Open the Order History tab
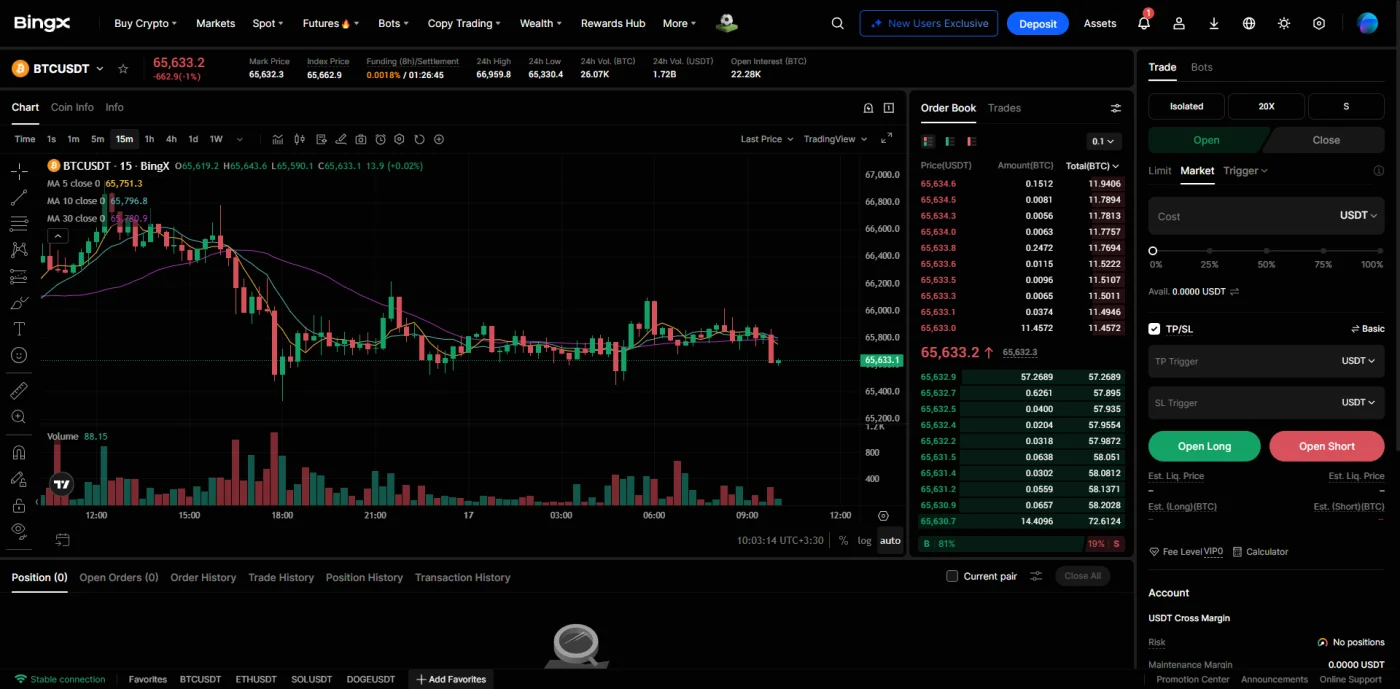The width and height of the screenshot is (1400, 689). [203, 577]
